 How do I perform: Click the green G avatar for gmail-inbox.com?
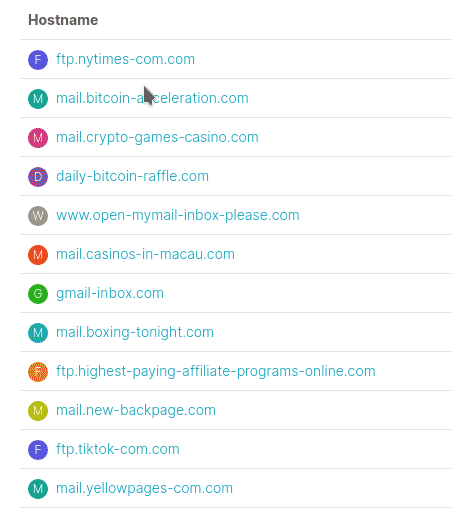pos(38,294)
